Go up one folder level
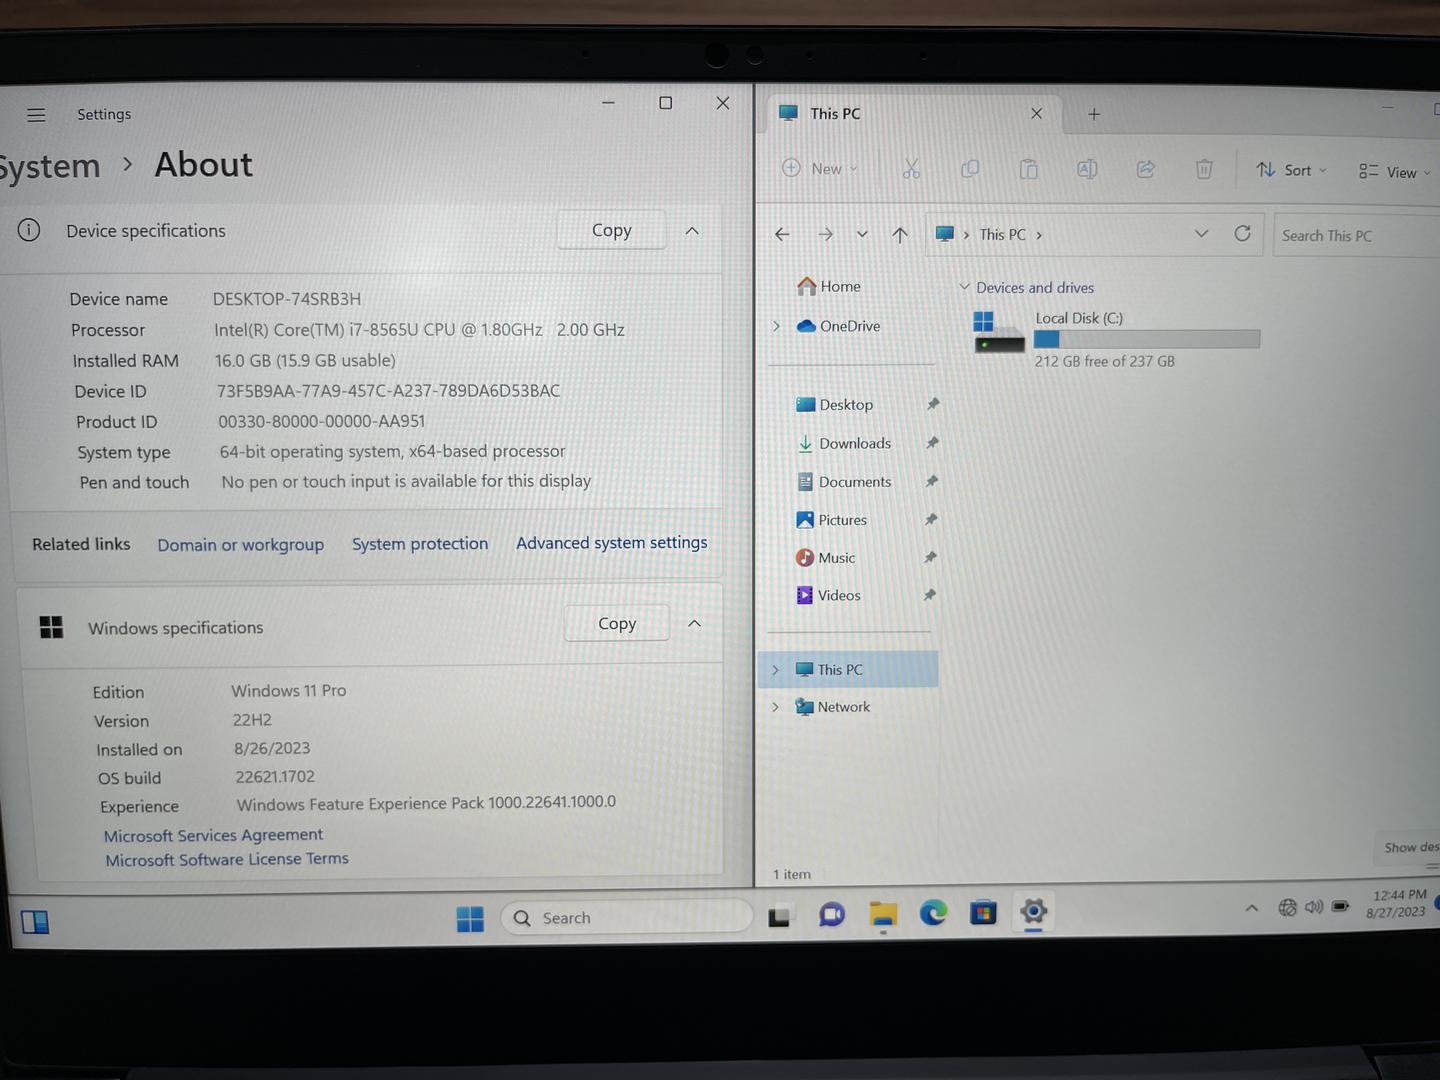The width and height of the screenshot is (1440, 1080). [900, 234]
